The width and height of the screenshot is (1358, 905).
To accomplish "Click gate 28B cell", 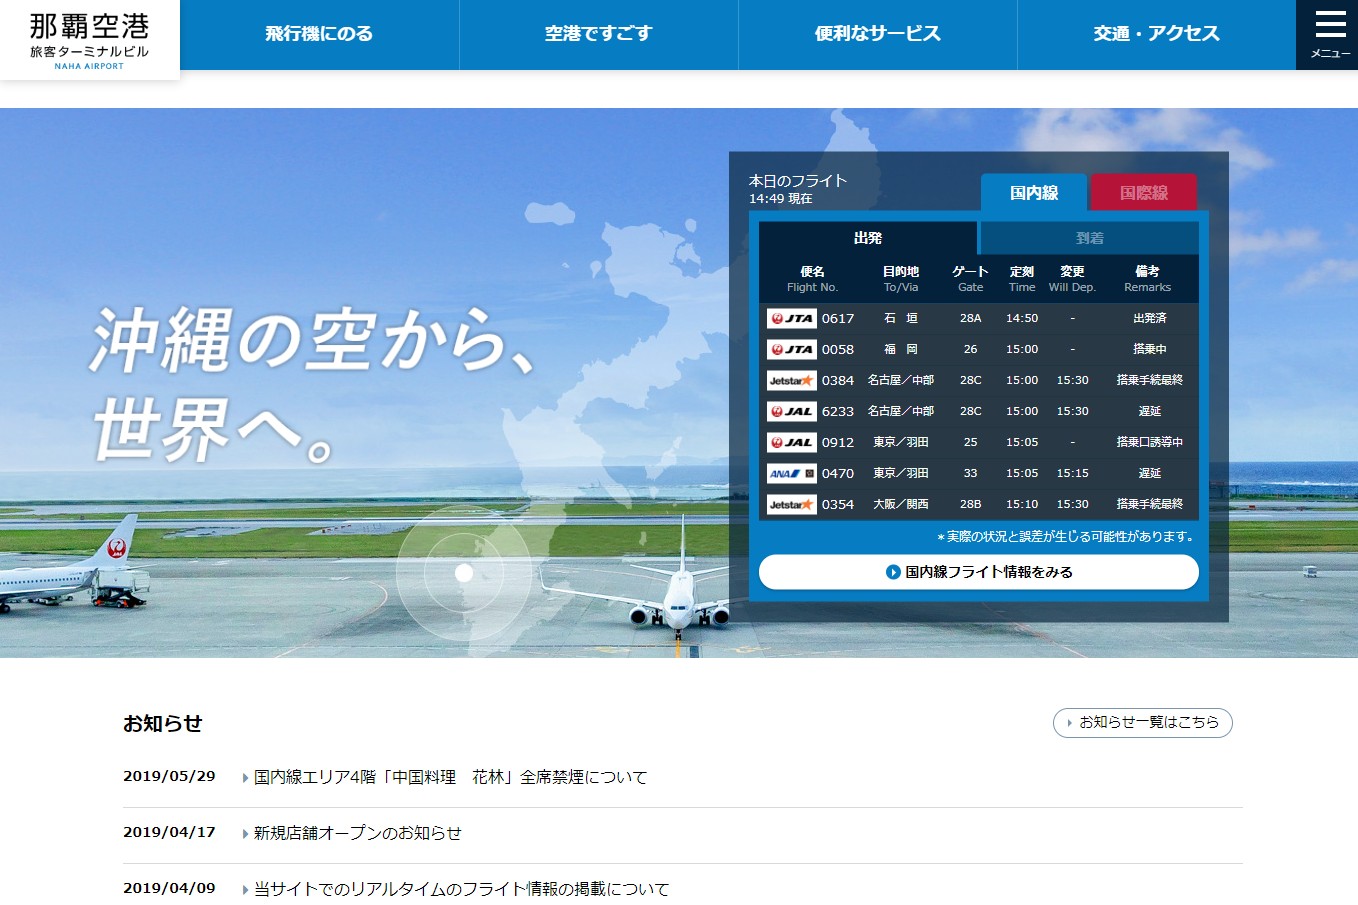I will (x=970, y=504).
